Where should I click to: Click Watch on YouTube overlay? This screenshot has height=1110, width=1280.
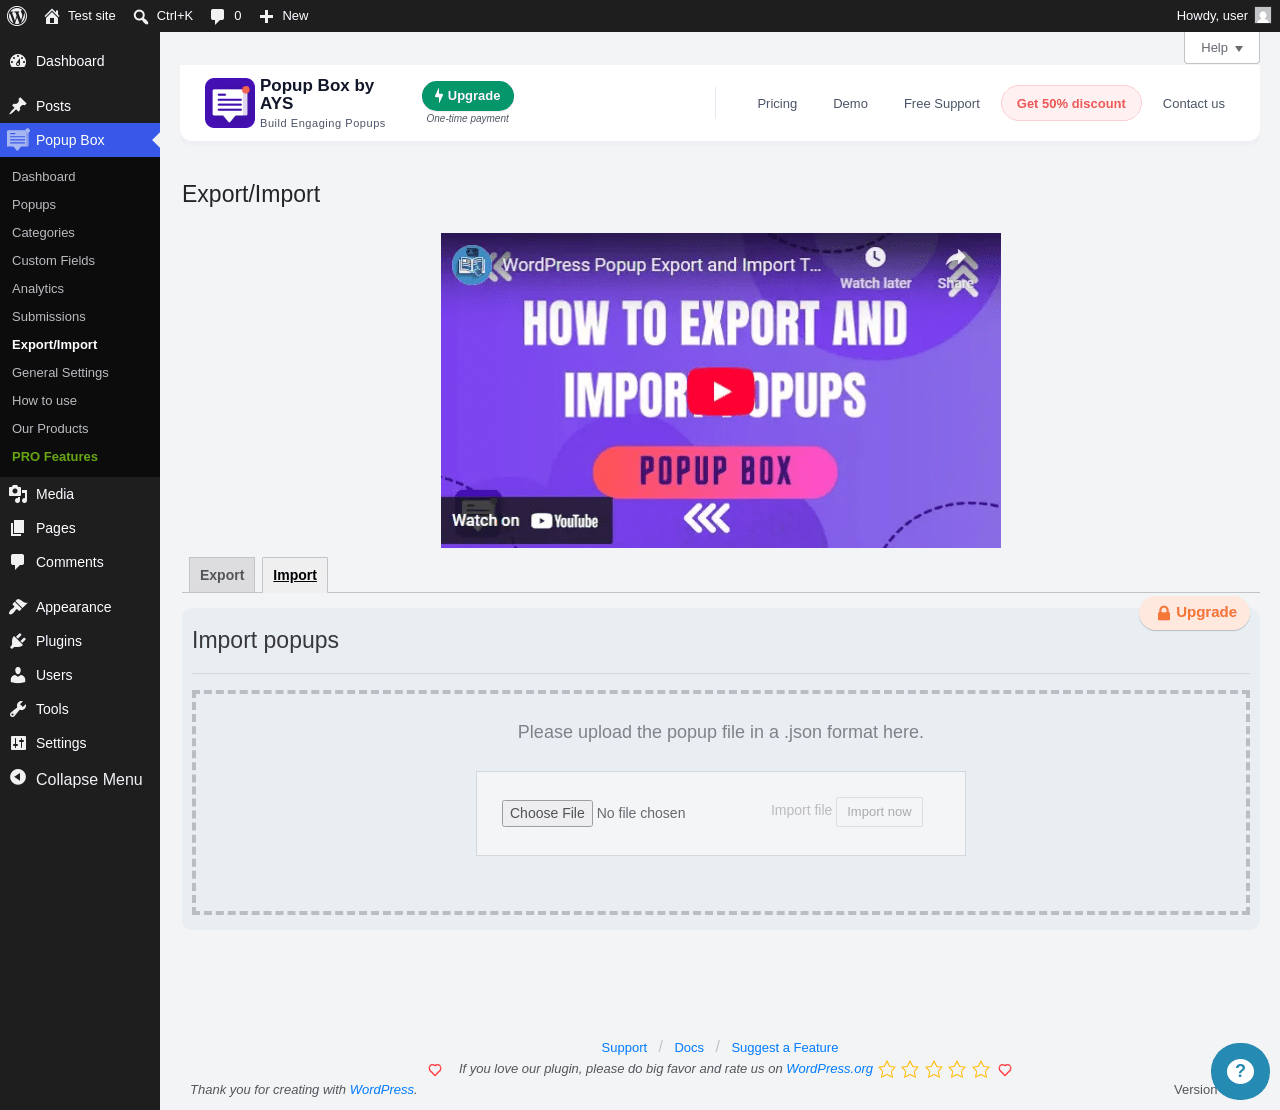pyautogui.click(x=527, y=521)
